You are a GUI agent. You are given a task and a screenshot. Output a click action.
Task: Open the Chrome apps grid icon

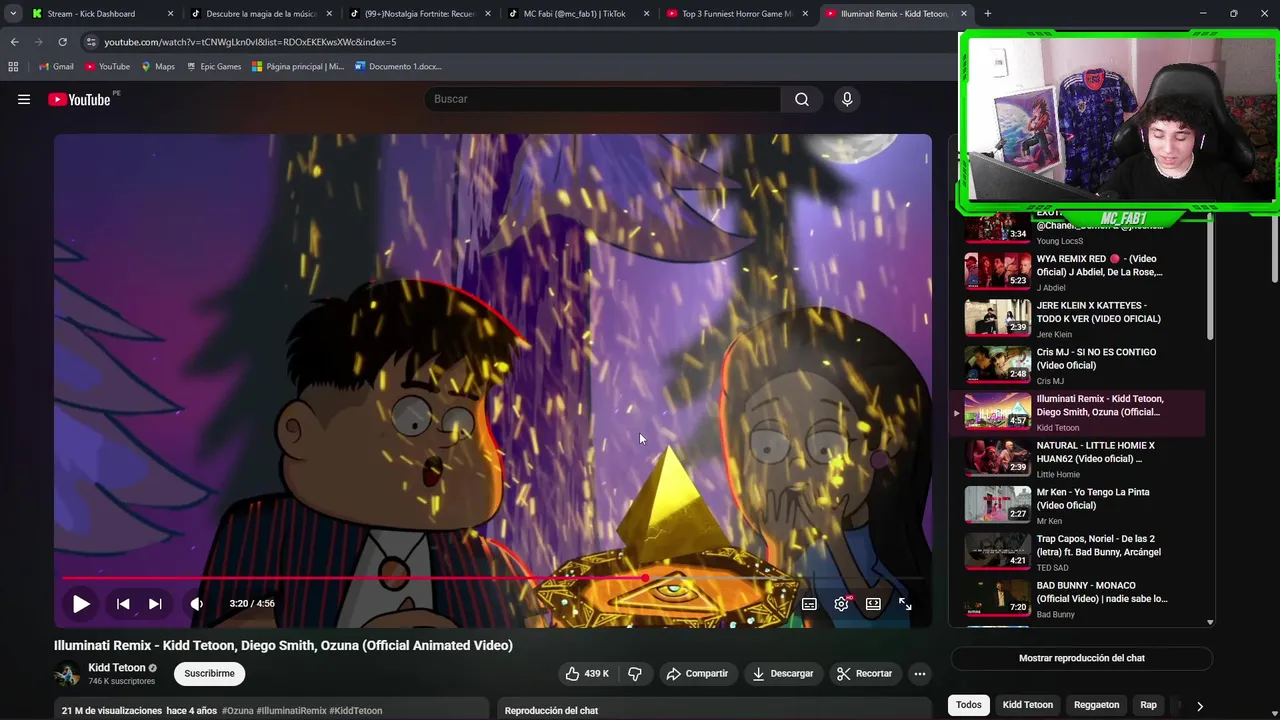click(x=13, y=67)
